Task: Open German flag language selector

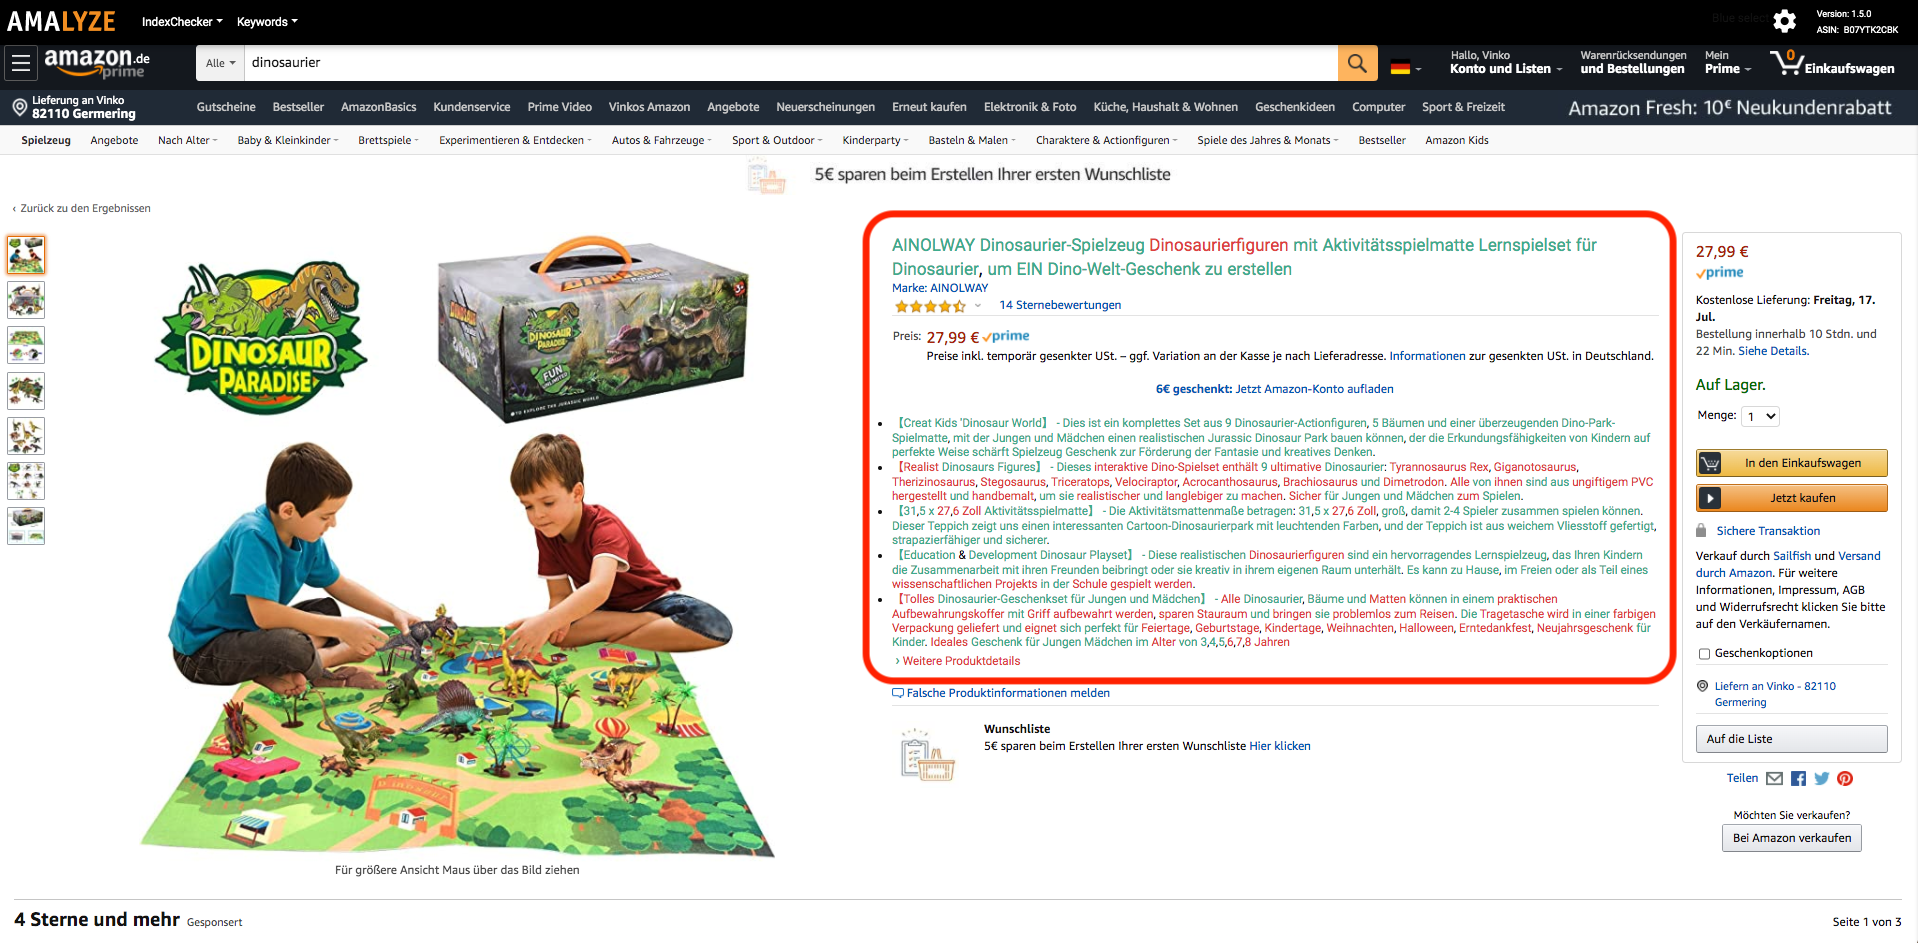Action: [x=1405, y=68]
